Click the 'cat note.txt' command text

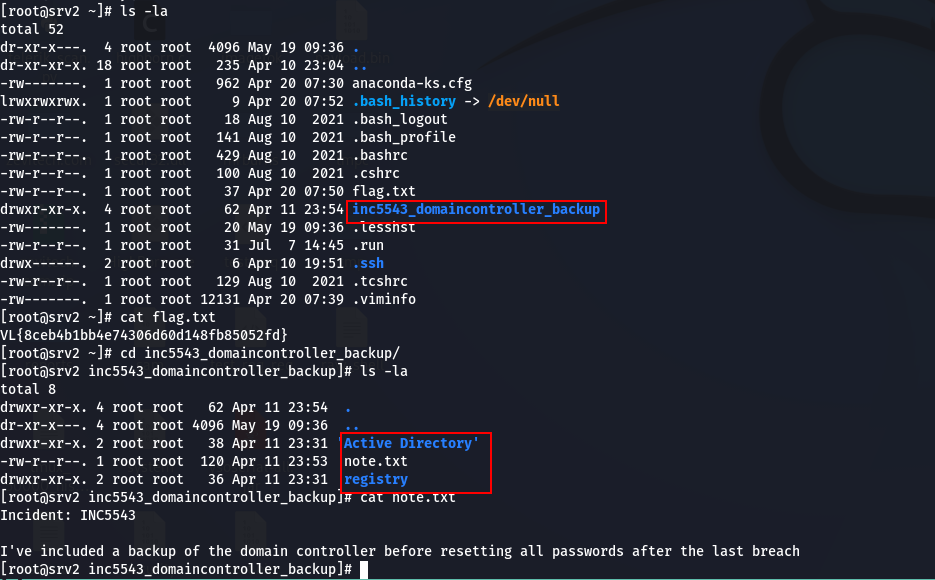(407, 497)
